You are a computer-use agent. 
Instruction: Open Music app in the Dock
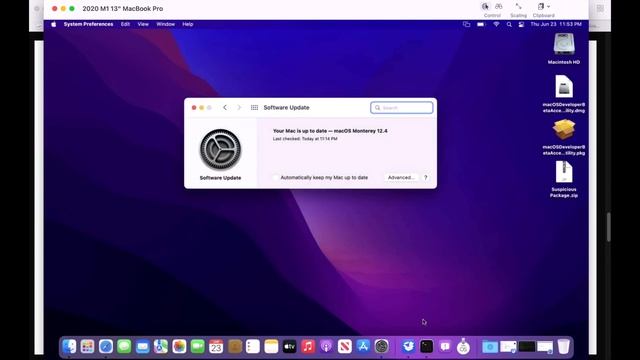pos(308,347)
